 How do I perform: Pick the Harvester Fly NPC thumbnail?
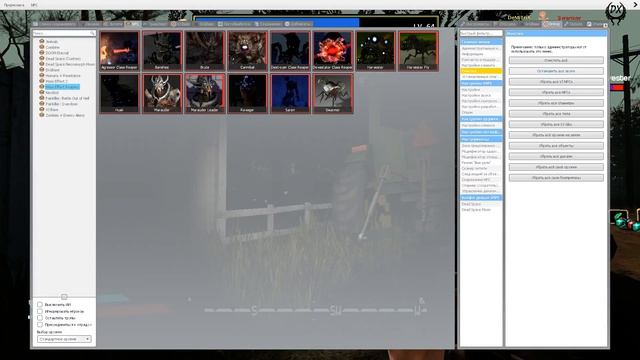click(x=418, y=51)
